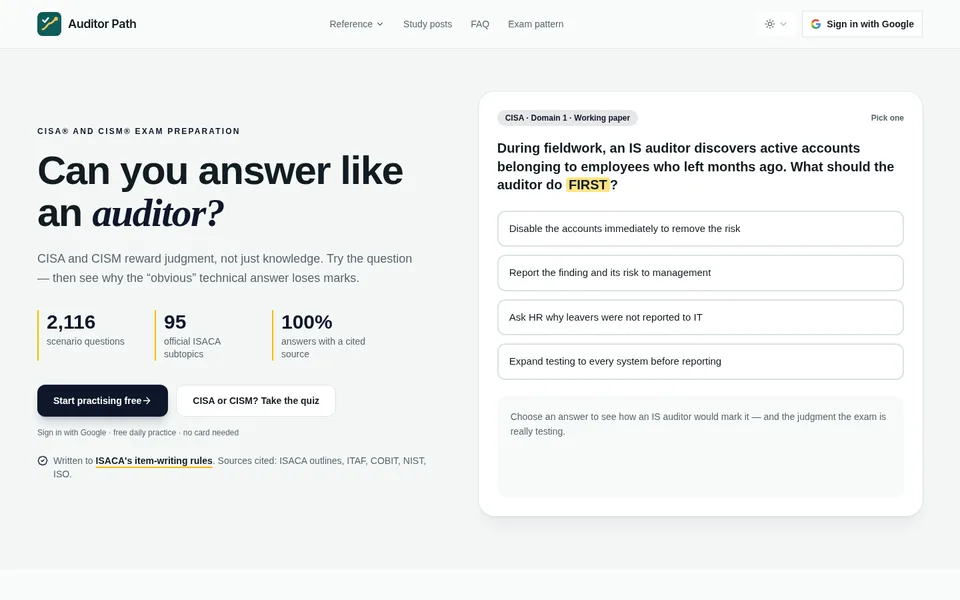Click the arrow in Start practising free
The width and height of the screenshot is (960, 600).
[x=147, y=400]
